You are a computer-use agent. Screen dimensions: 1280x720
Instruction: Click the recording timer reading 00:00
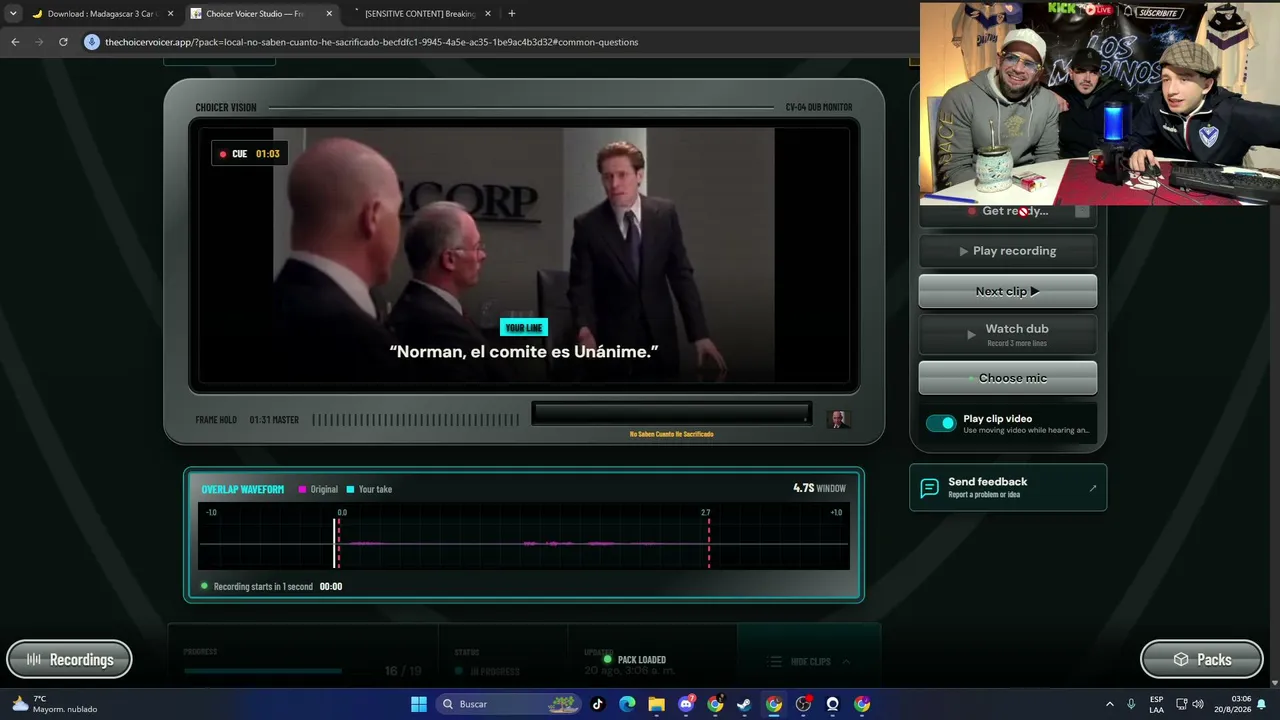tap(331, 587)
